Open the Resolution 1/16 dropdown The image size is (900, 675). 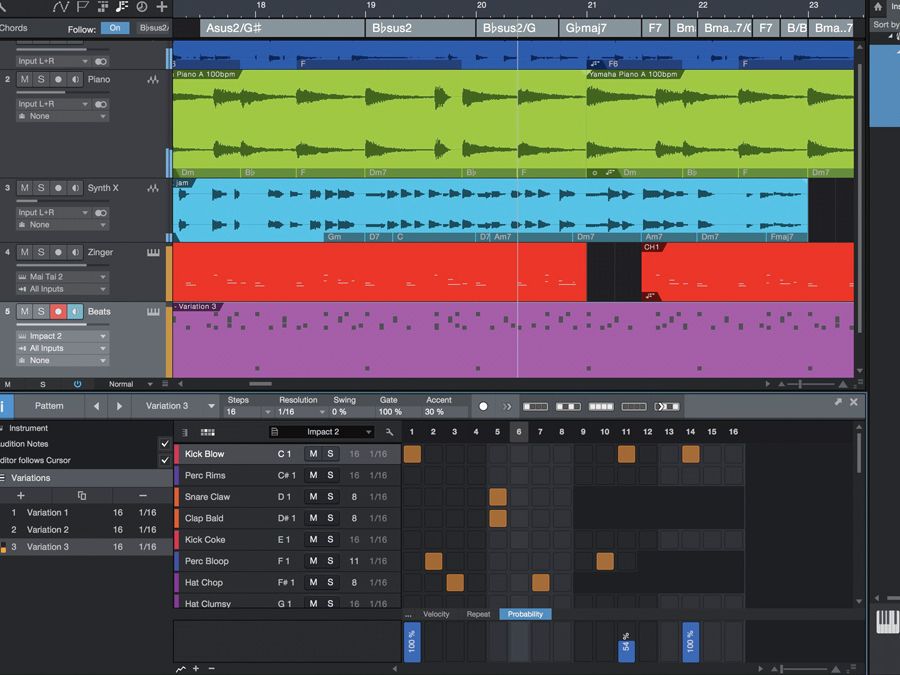click(x=301, y=412)
